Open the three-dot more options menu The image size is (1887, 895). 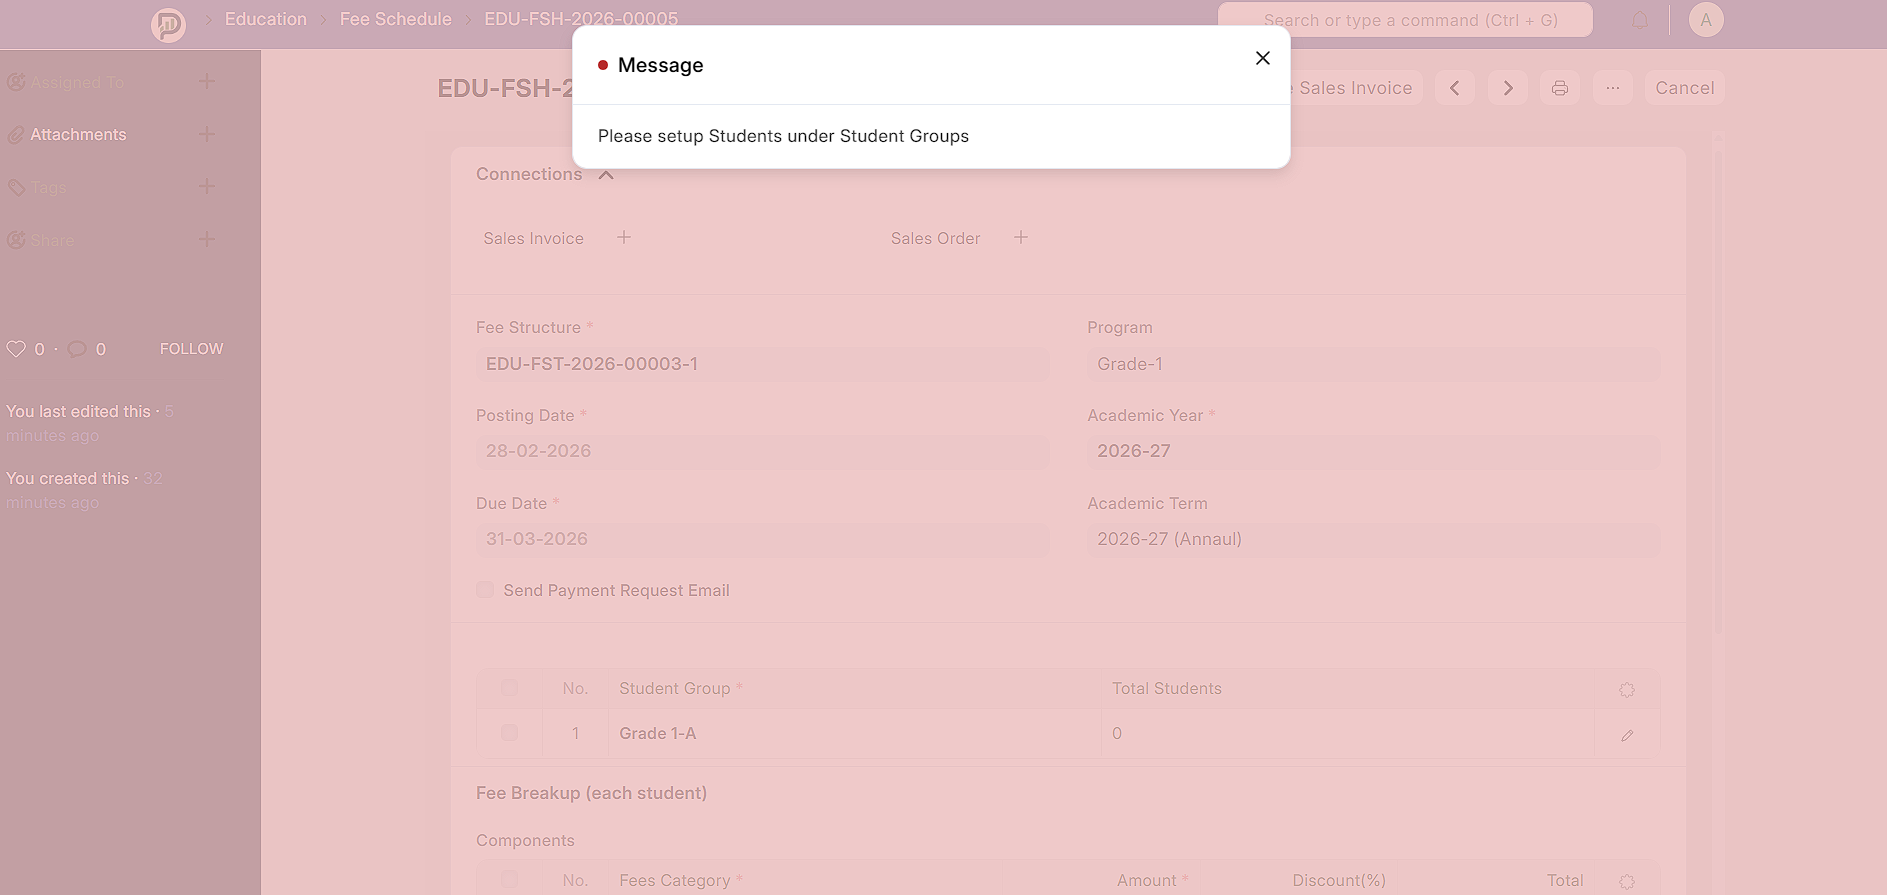1612,88
